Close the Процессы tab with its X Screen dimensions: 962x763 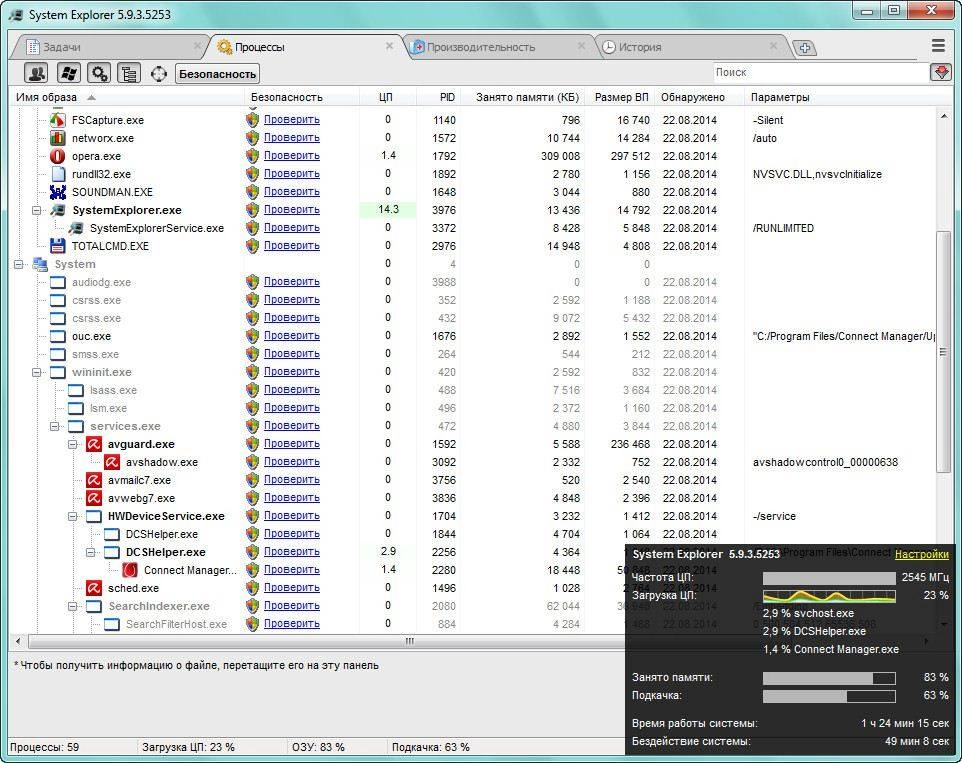click(389, 46)
